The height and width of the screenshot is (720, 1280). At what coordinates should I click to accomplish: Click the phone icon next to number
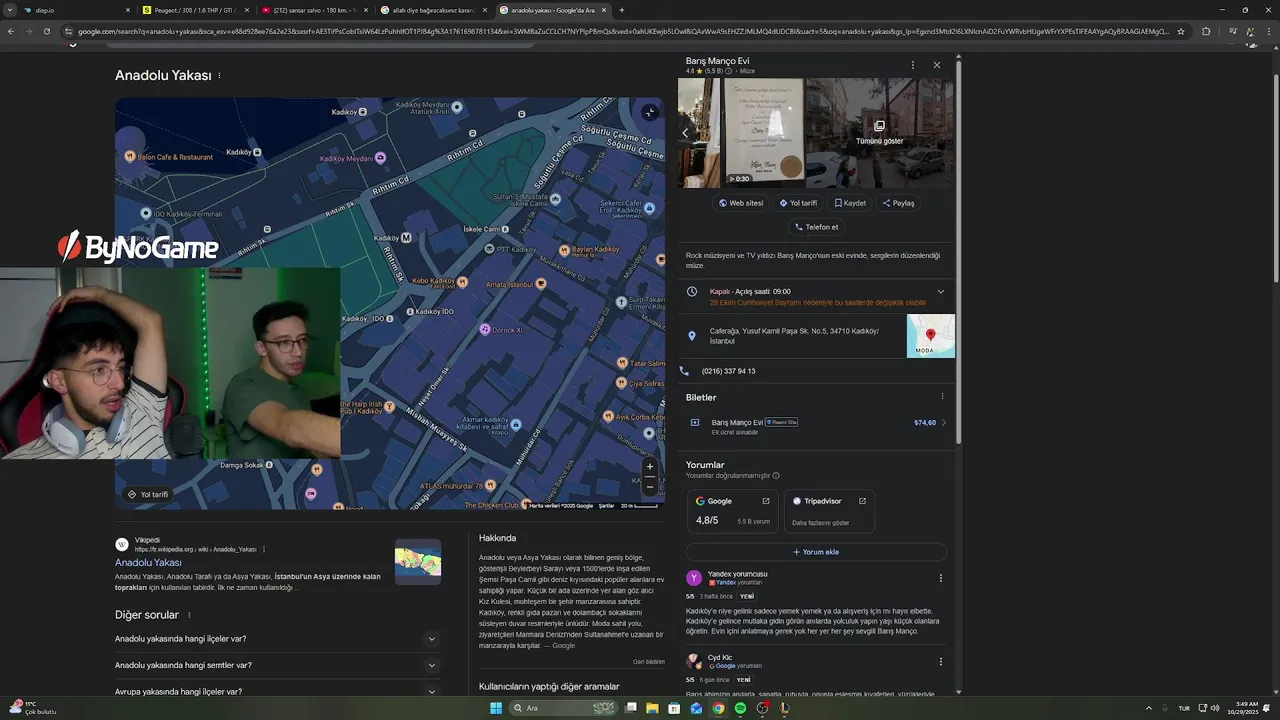(x=685, y=371)
